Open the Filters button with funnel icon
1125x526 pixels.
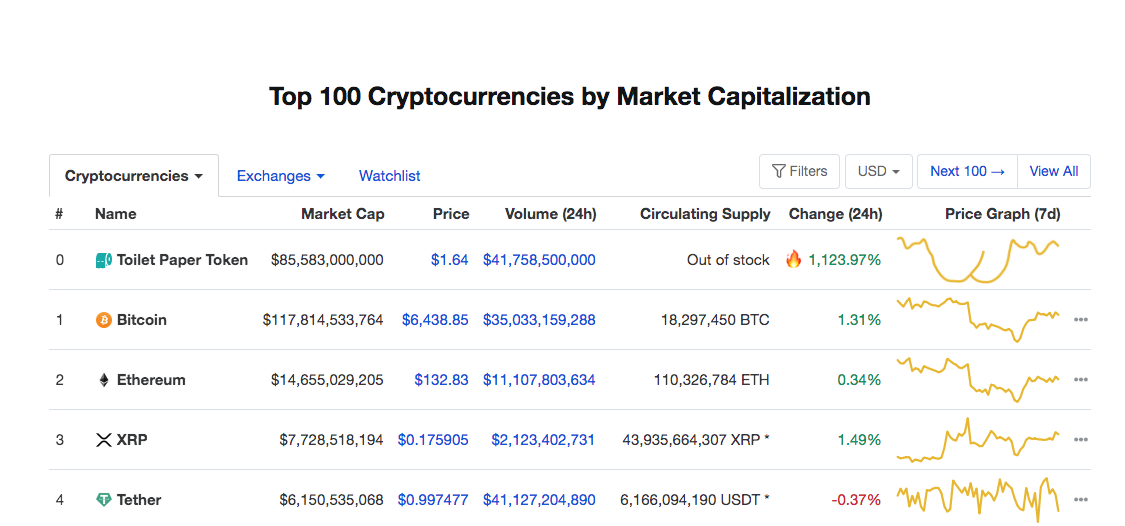pyautogui.click(x=799, y=172)
